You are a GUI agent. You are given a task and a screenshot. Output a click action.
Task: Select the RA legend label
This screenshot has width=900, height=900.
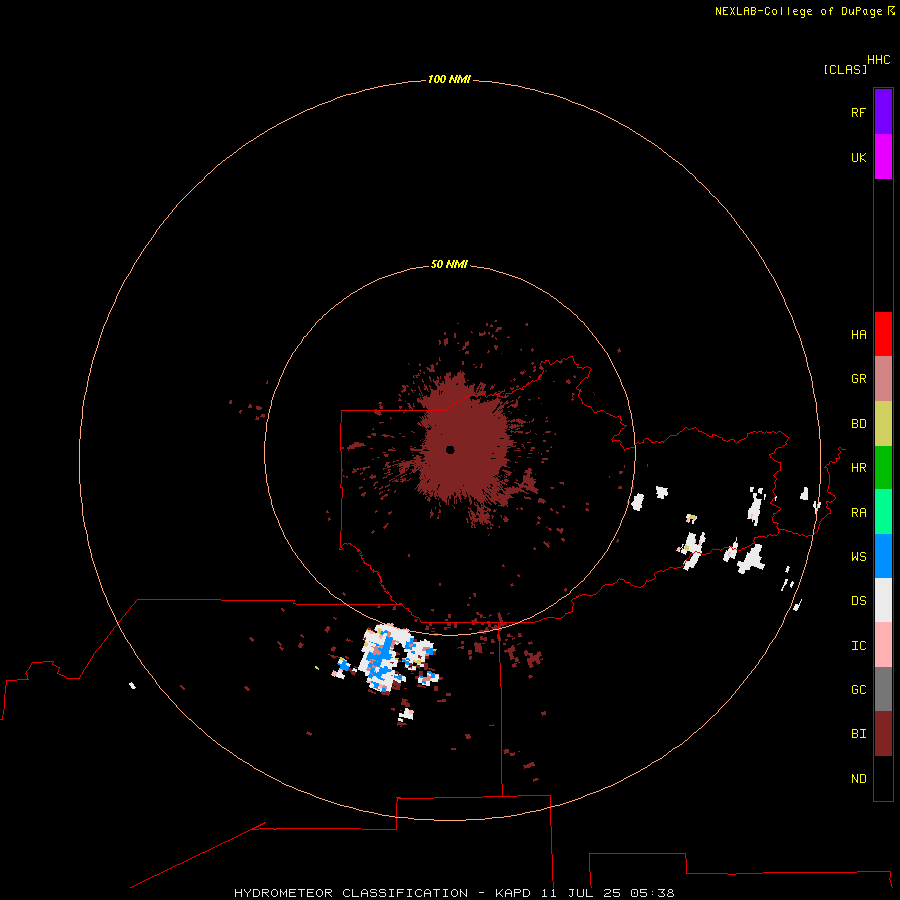click(x=859, y=513)
